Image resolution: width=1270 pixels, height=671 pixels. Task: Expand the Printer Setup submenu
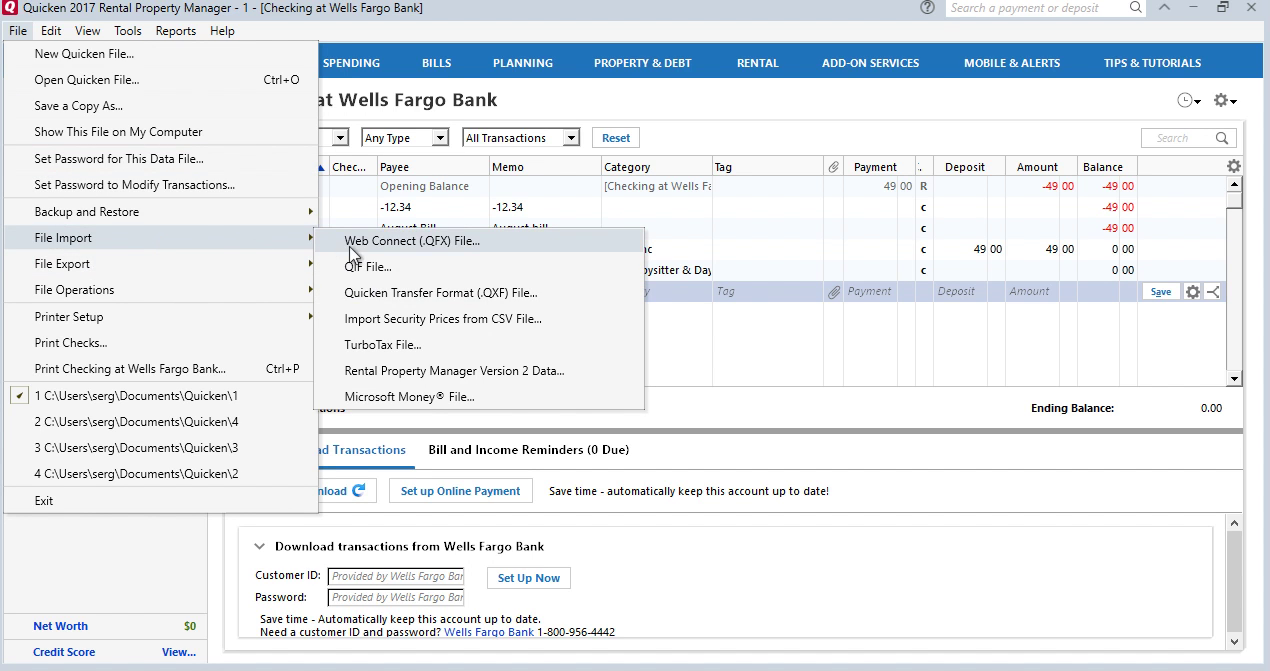(160, 317)
